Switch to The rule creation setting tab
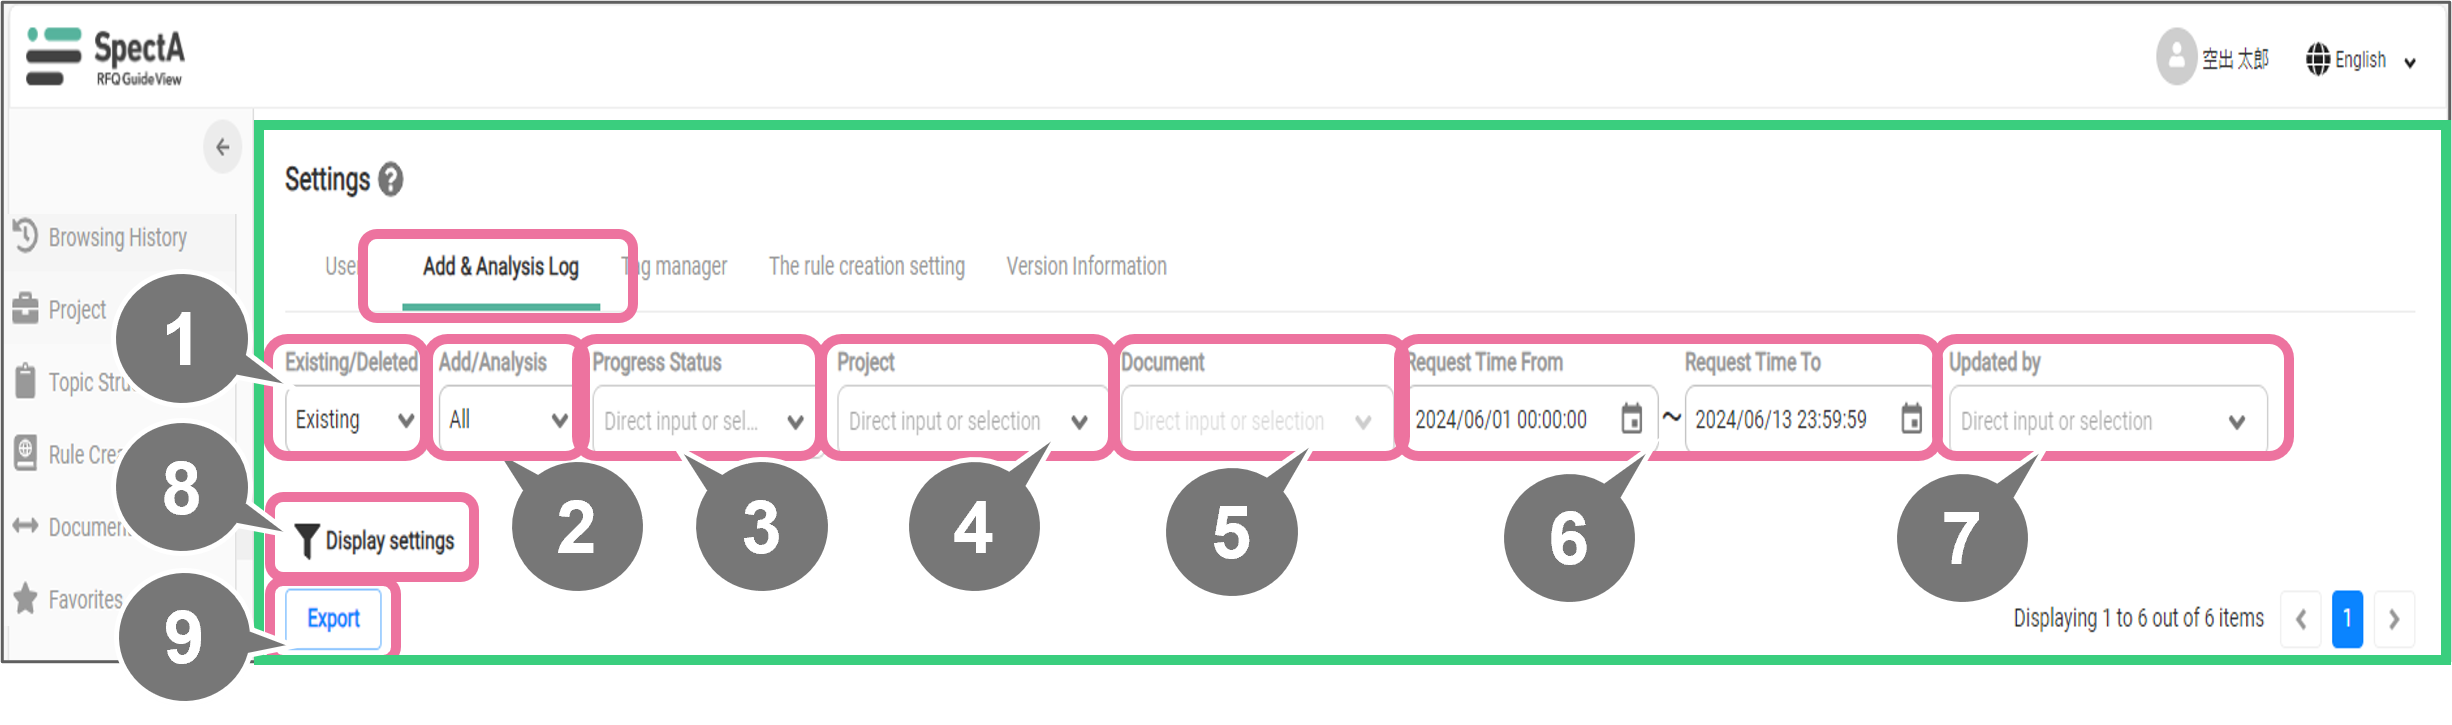 pos(866,267)
